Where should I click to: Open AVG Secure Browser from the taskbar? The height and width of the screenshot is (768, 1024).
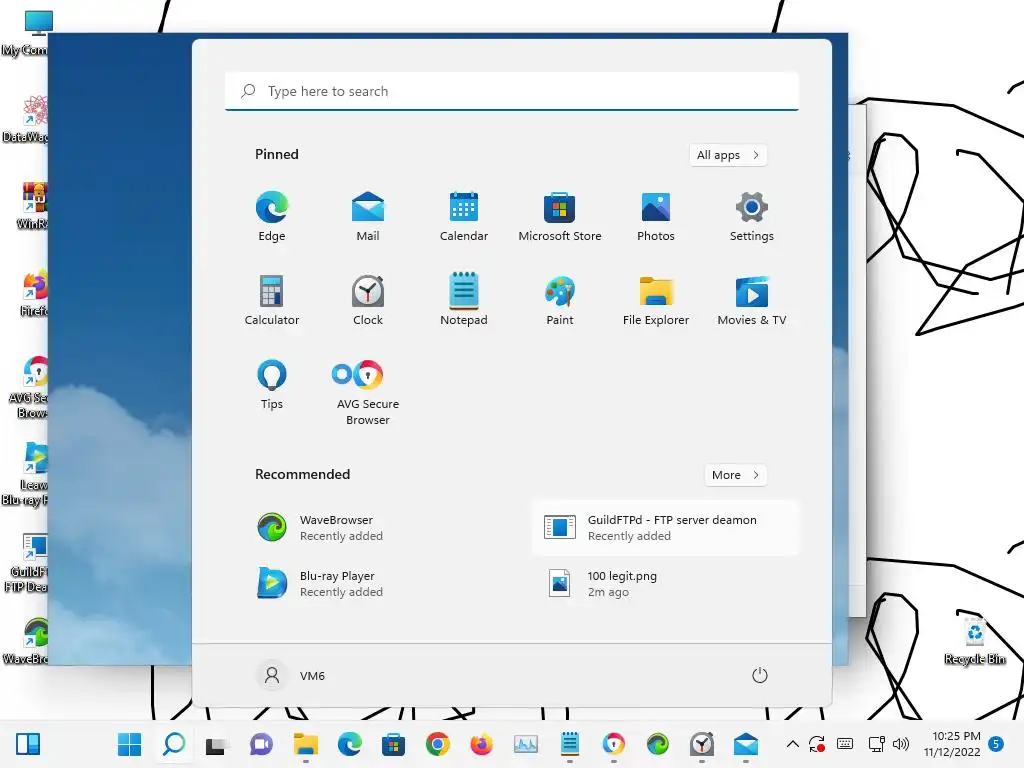(x=614, y=744)
